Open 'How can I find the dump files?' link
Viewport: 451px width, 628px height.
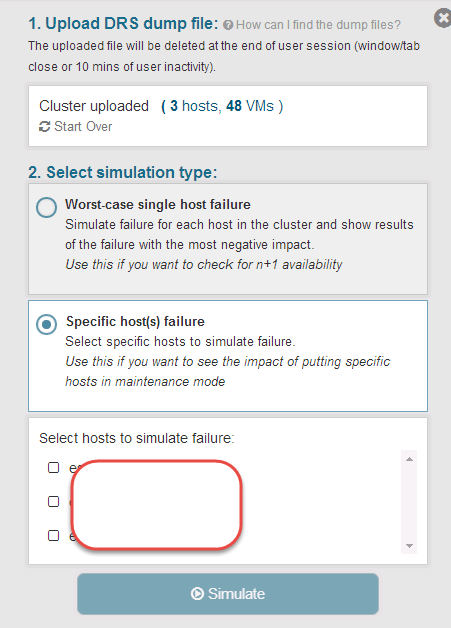pos(318,25)
